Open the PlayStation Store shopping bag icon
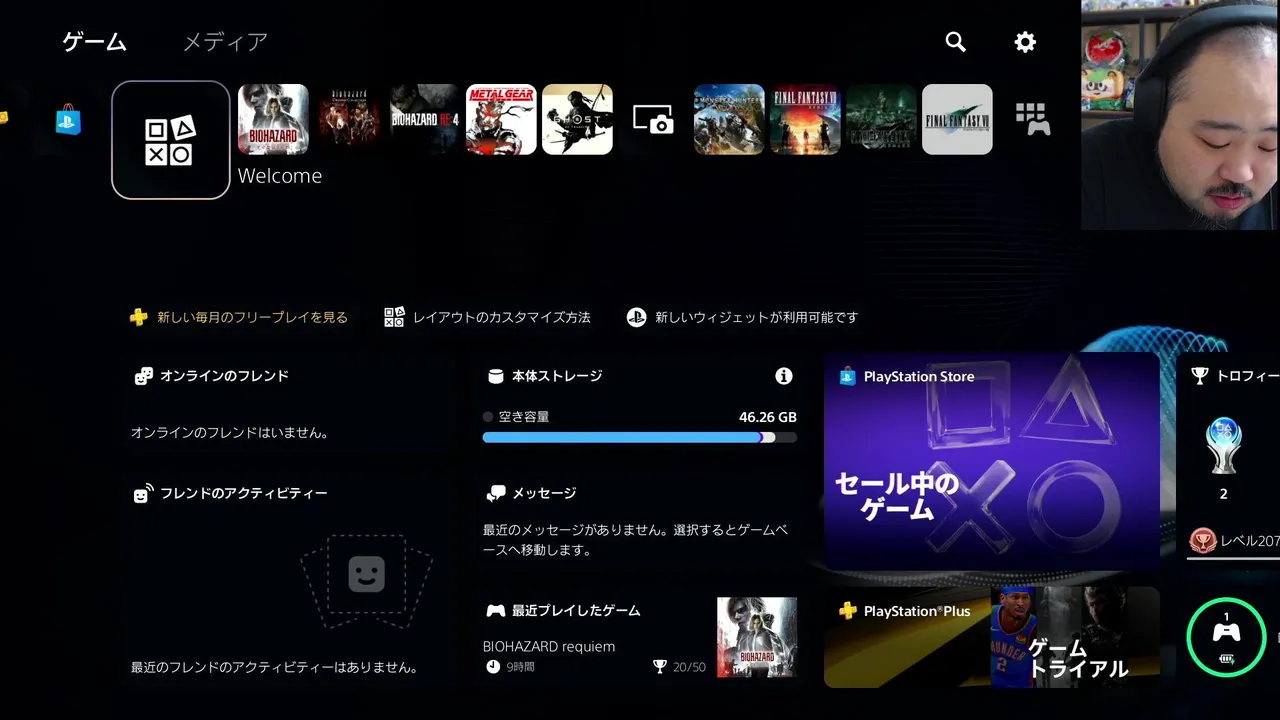Screen dimensions: 1280x720 68,120
